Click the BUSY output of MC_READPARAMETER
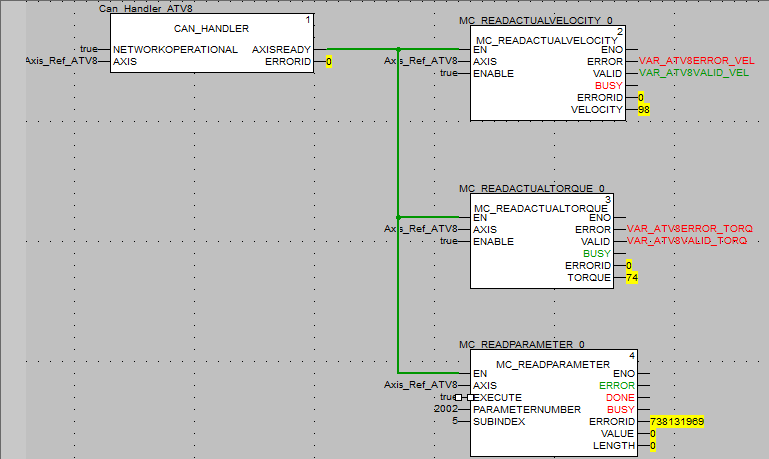Screen dimensions: 769x459 pyautogui.click(x=621, y=409)
